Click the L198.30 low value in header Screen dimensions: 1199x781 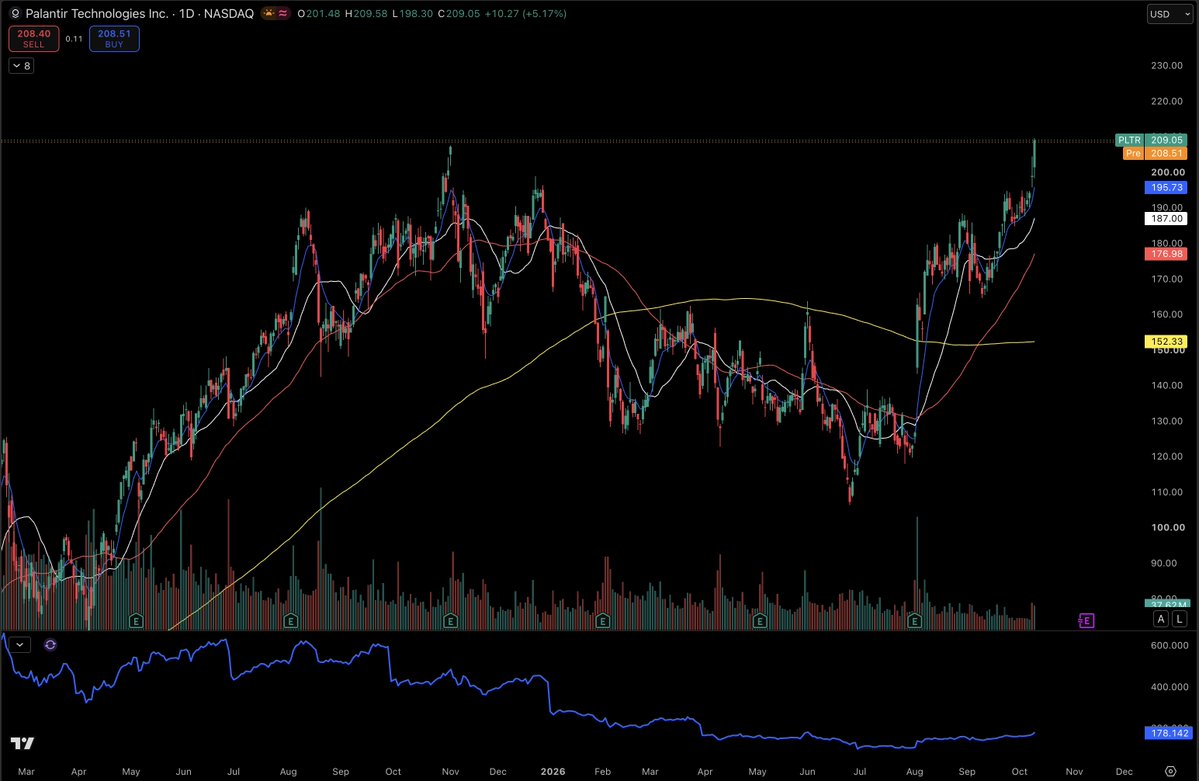click(413, 14)
